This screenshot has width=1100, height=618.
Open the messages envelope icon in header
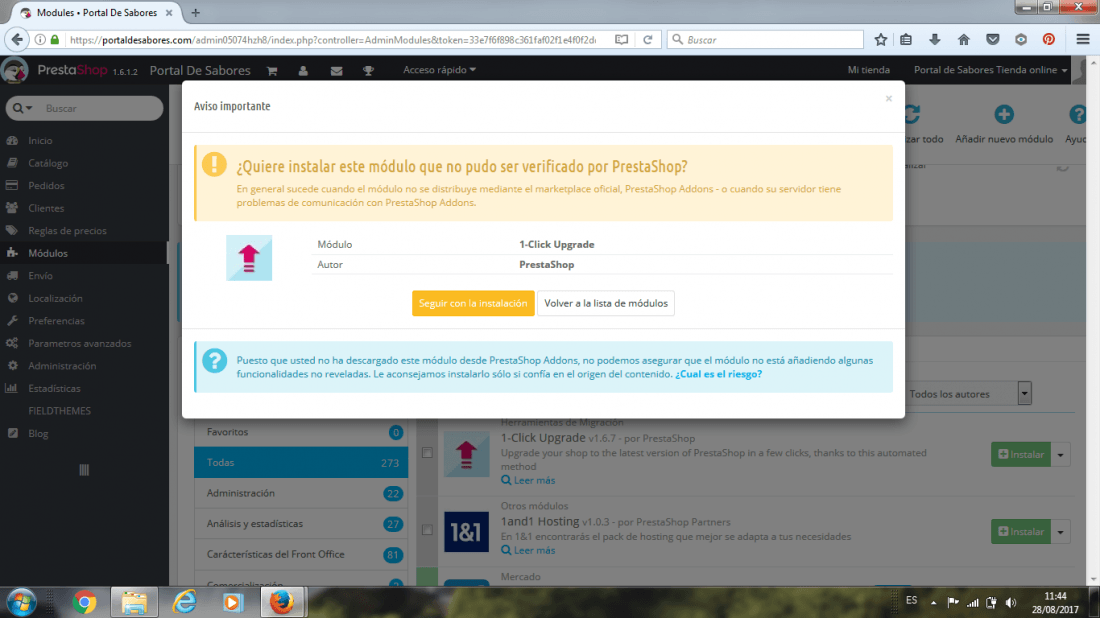point(336,71)
